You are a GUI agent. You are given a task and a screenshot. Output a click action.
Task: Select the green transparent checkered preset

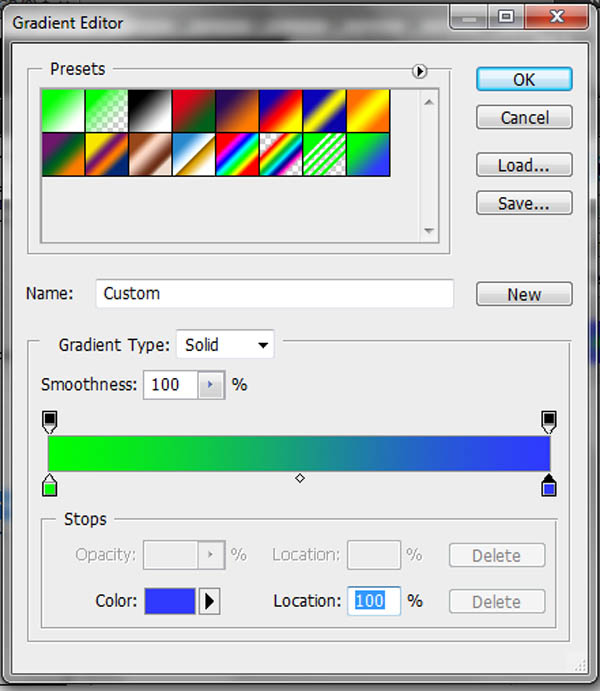[106, 111]
